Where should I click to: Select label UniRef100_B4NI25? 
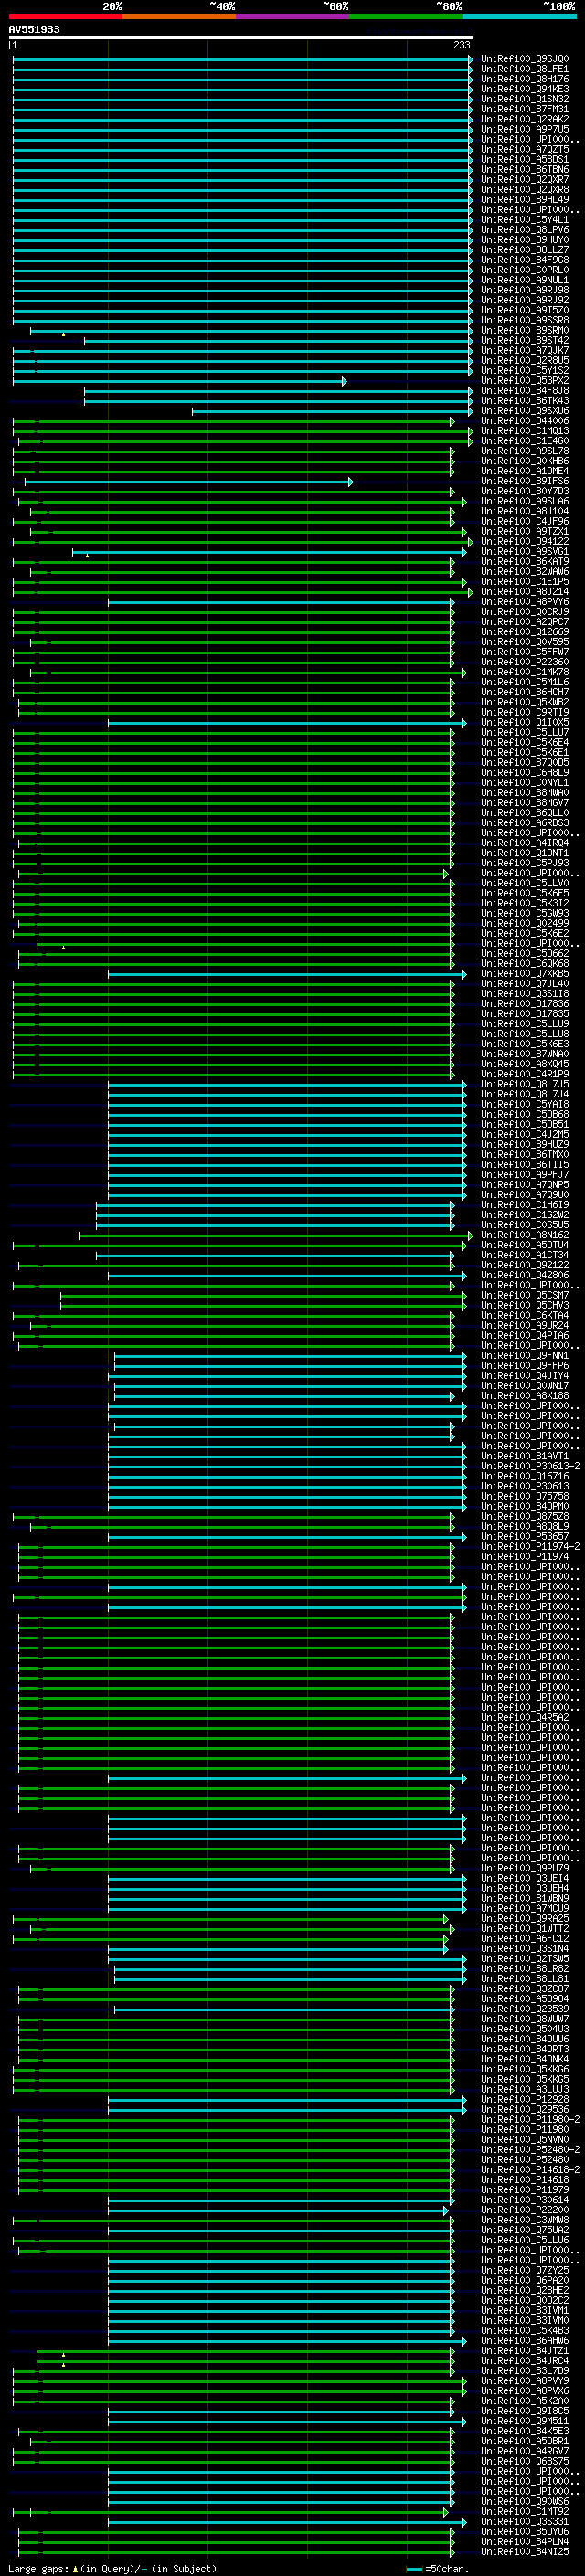525,2552
